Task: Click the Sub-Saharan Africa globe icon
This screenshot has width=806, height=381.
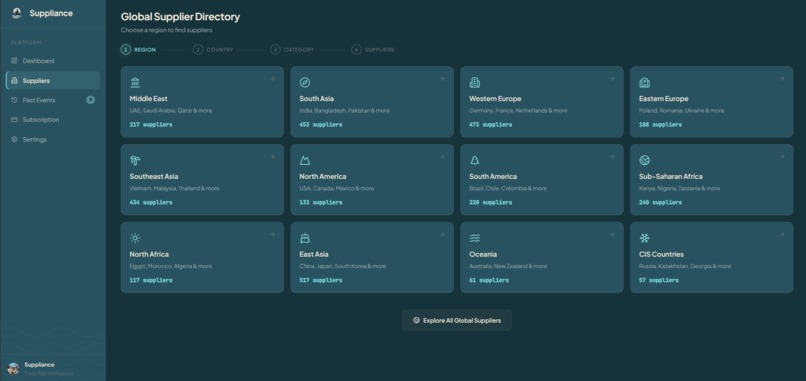Action: 644,160
